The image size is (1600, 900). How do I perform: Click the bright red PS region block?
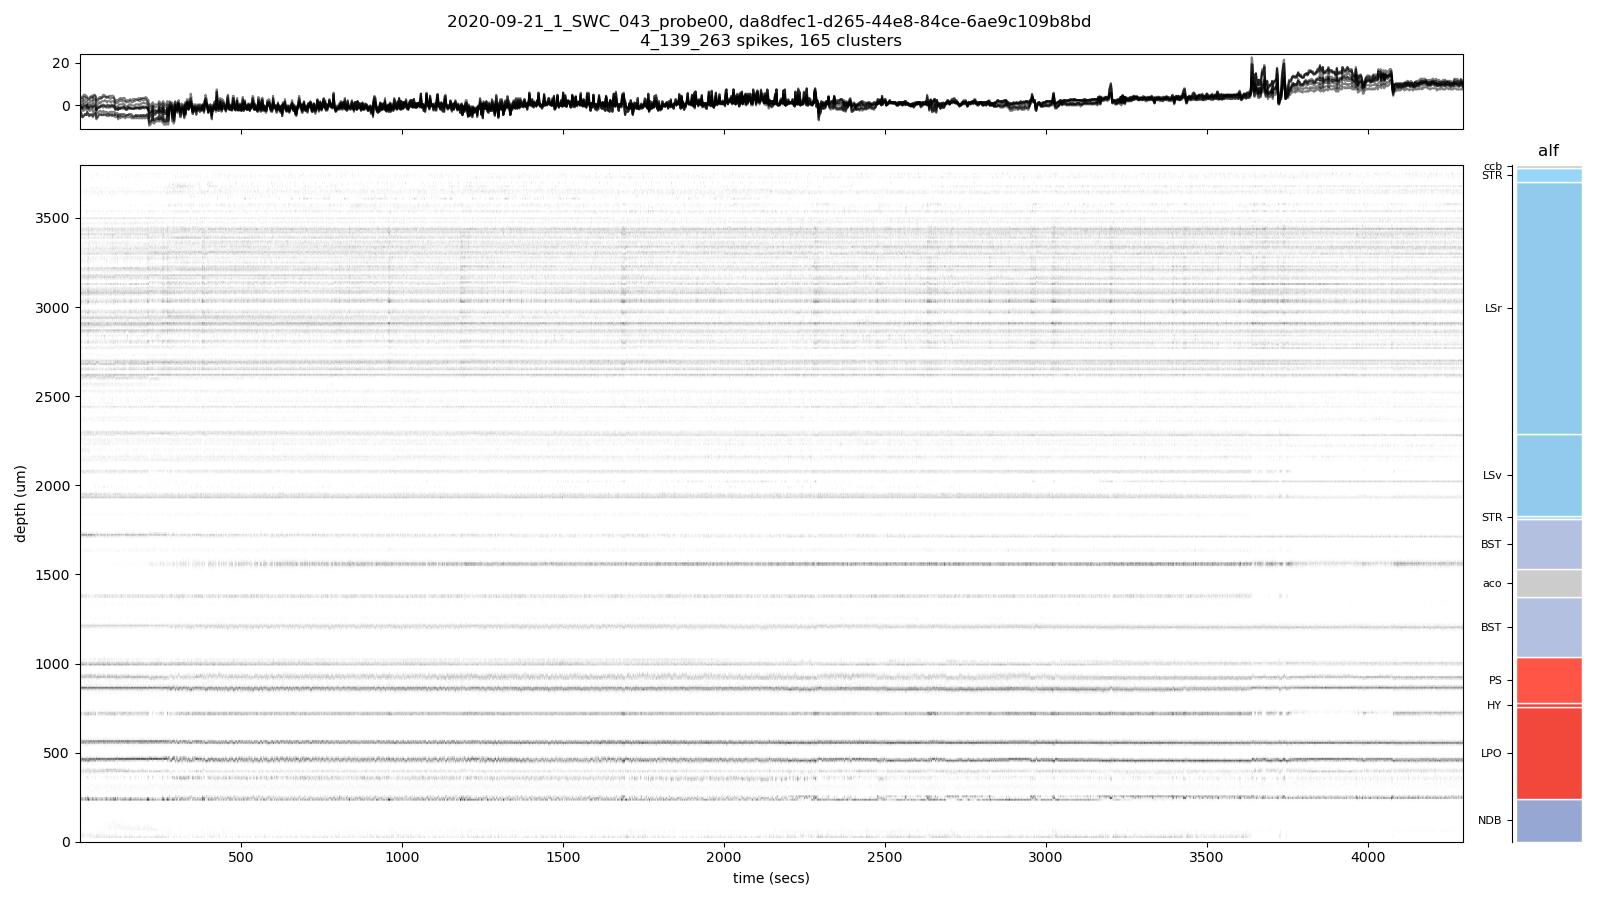pos(1548,680)
